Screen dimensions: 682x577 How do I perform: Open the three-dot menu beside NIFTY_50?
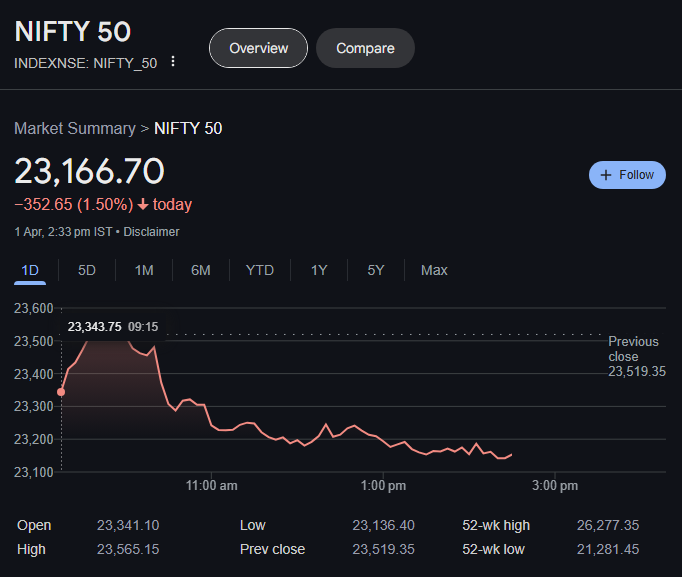173,61
